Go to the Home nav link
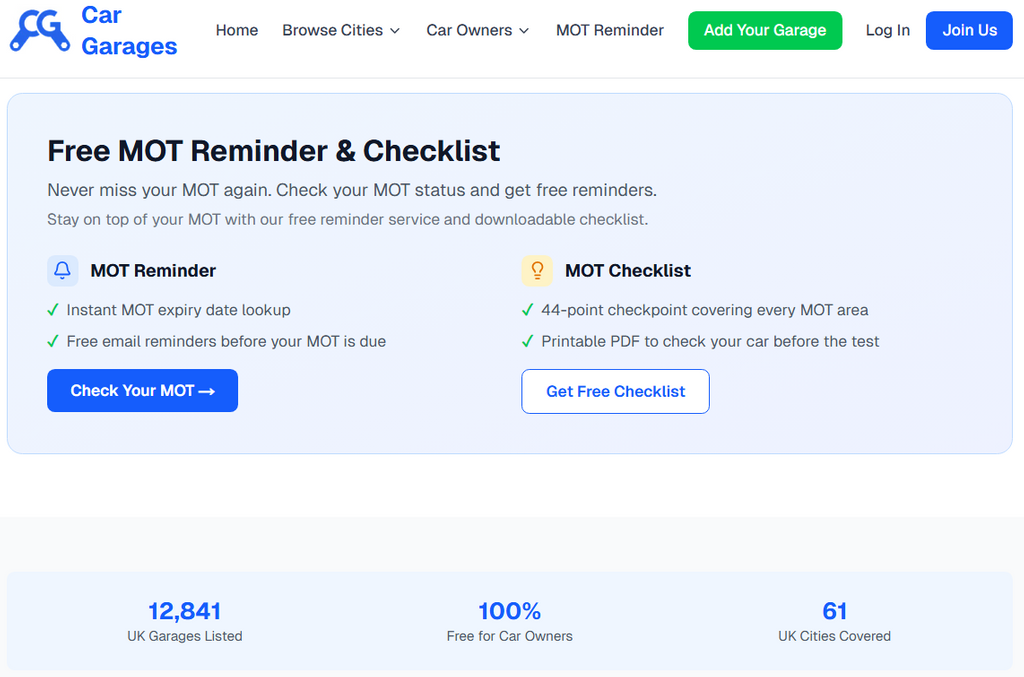 pos(237,30)
